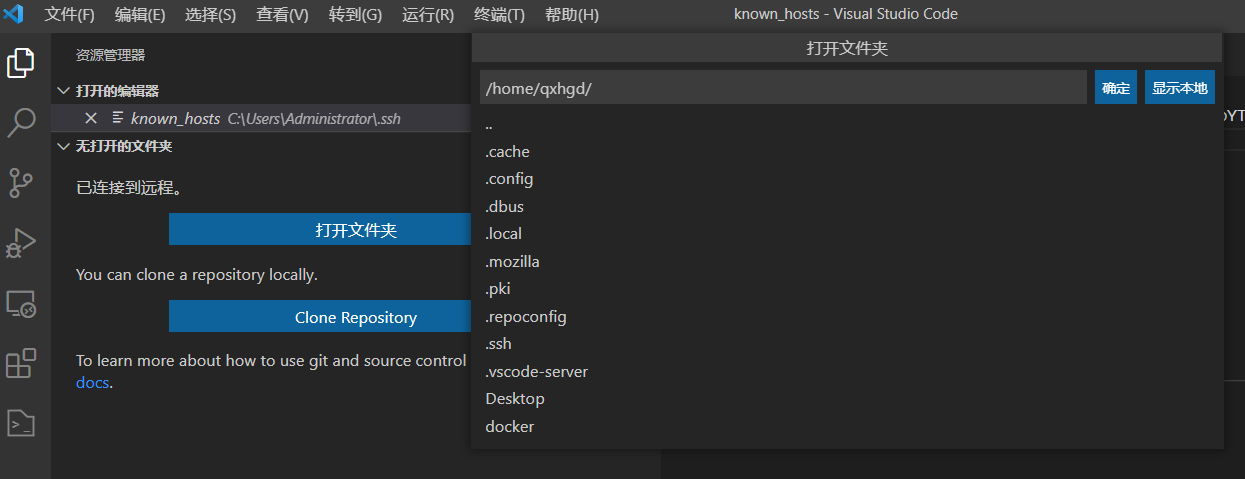Select the .local folder entry
Image resolution: width=1245 pixels, height=479 pixels.
pyautogui.click(x=847, y=234)
